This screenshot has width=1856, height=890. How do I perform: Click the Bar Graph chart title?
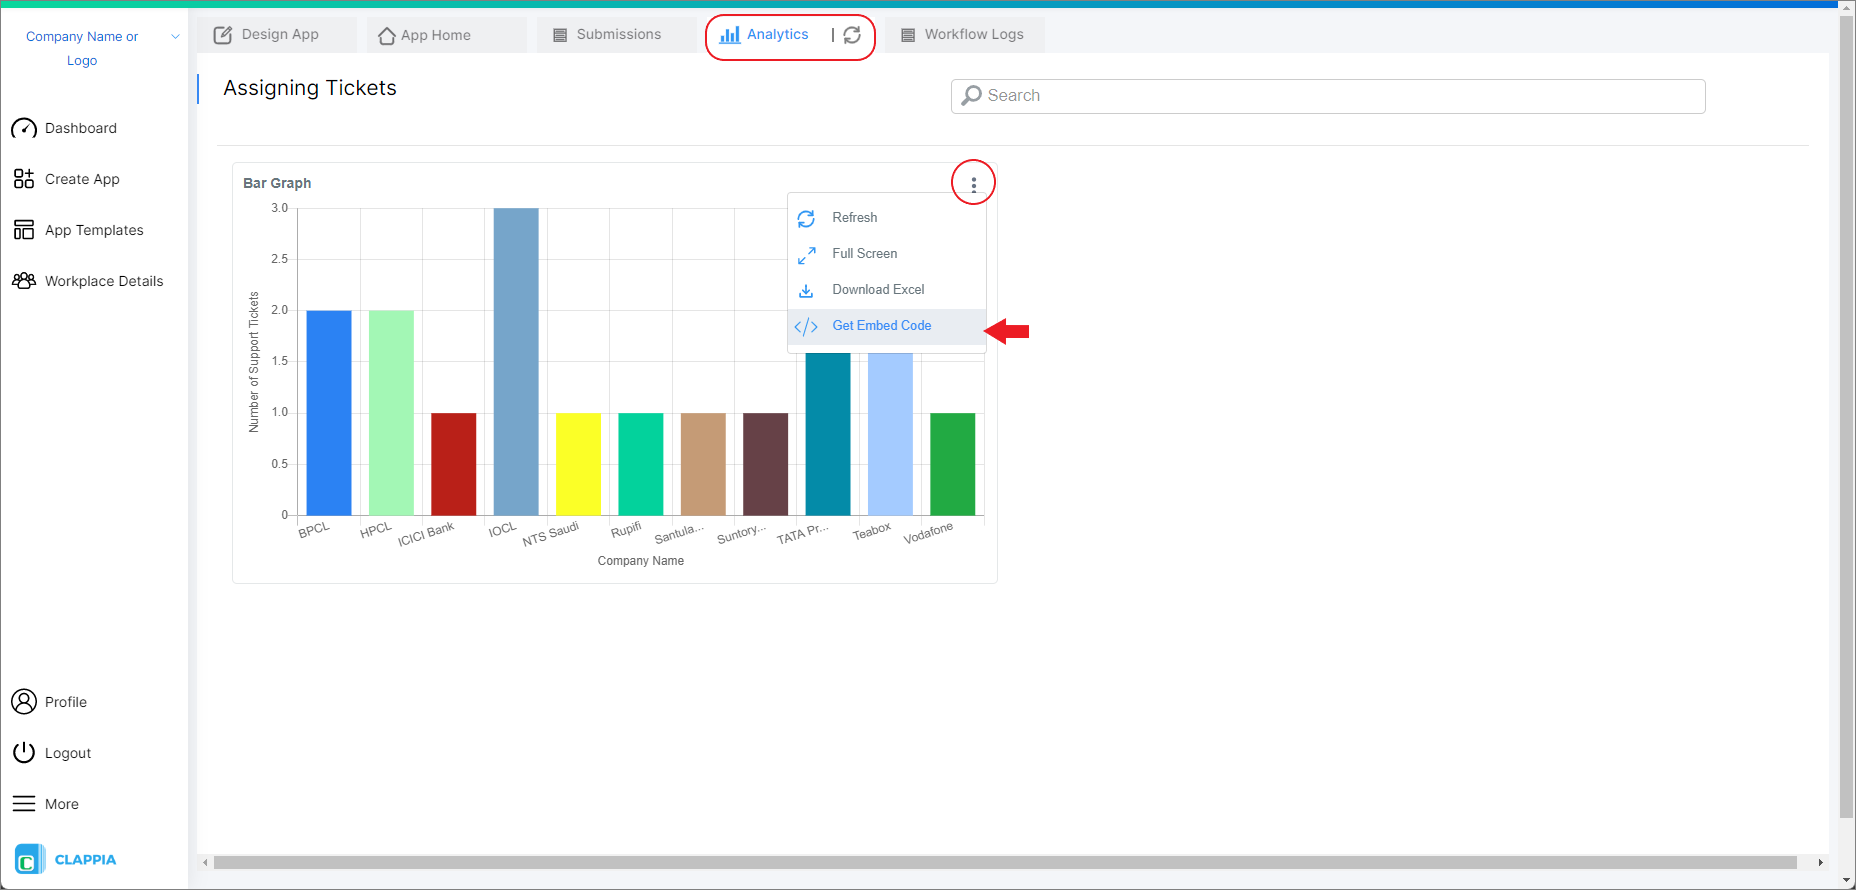277,183
